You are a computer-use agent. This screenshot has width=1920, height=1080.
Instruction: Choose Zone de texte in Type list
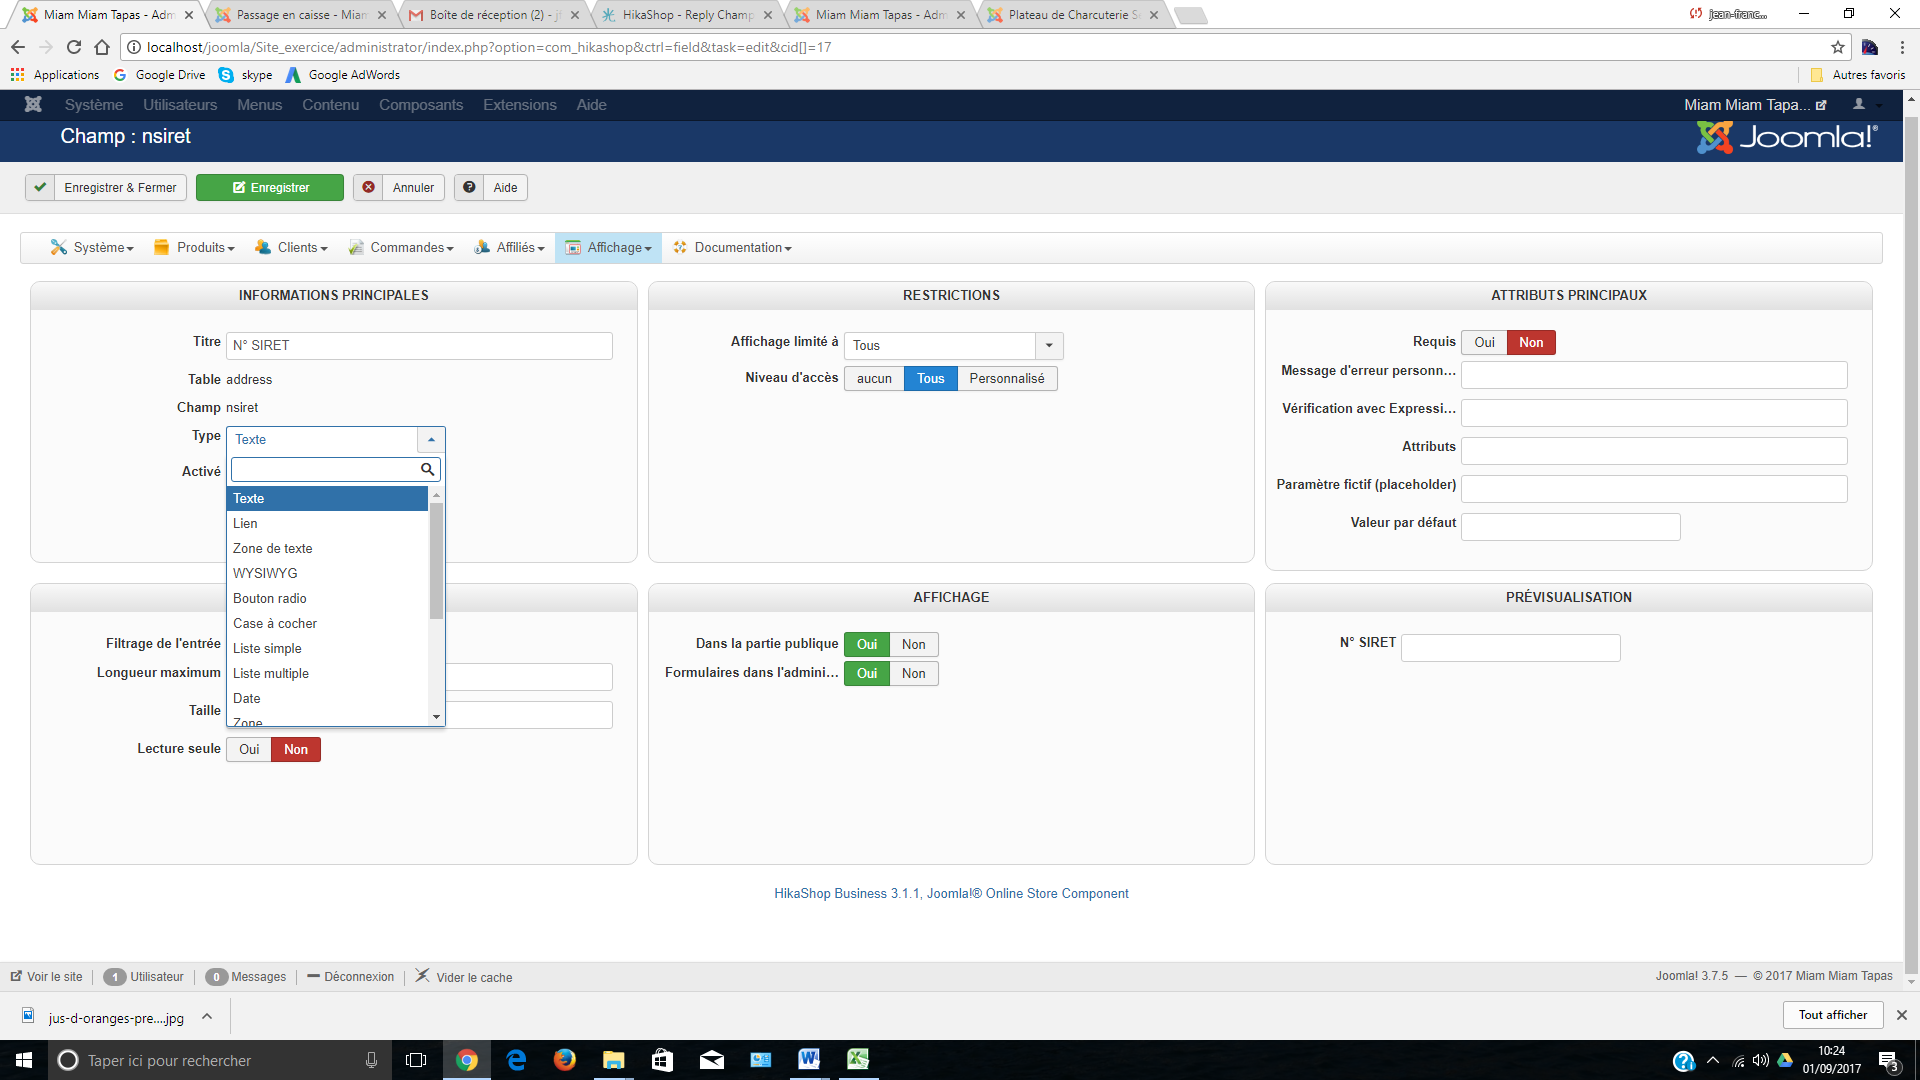(x=273, y=548)
